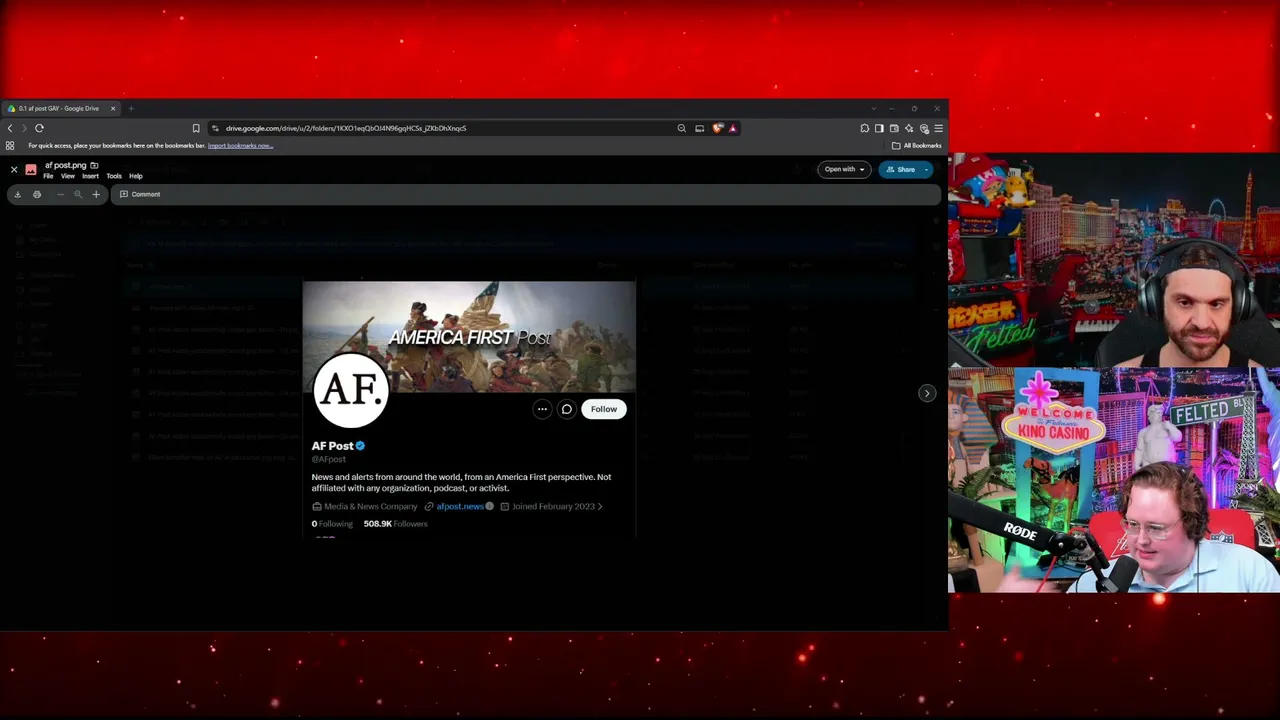
Task: Zoom out of the image preview
Action: point(60,194)
